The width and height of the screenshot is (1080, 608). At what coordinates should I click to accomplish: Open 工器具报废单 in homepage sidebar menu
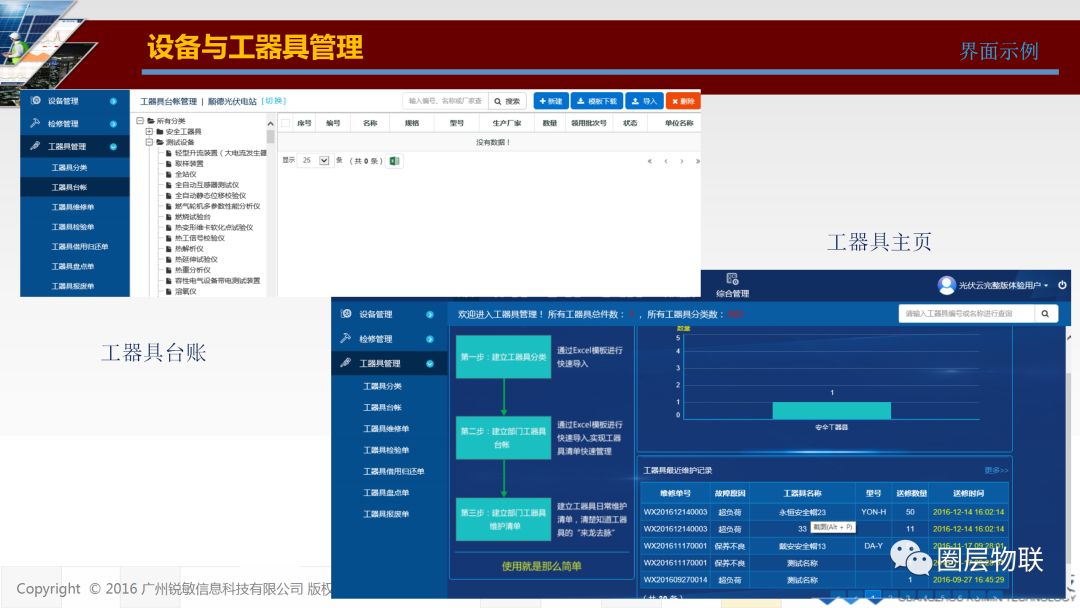(x=386, y=514)
